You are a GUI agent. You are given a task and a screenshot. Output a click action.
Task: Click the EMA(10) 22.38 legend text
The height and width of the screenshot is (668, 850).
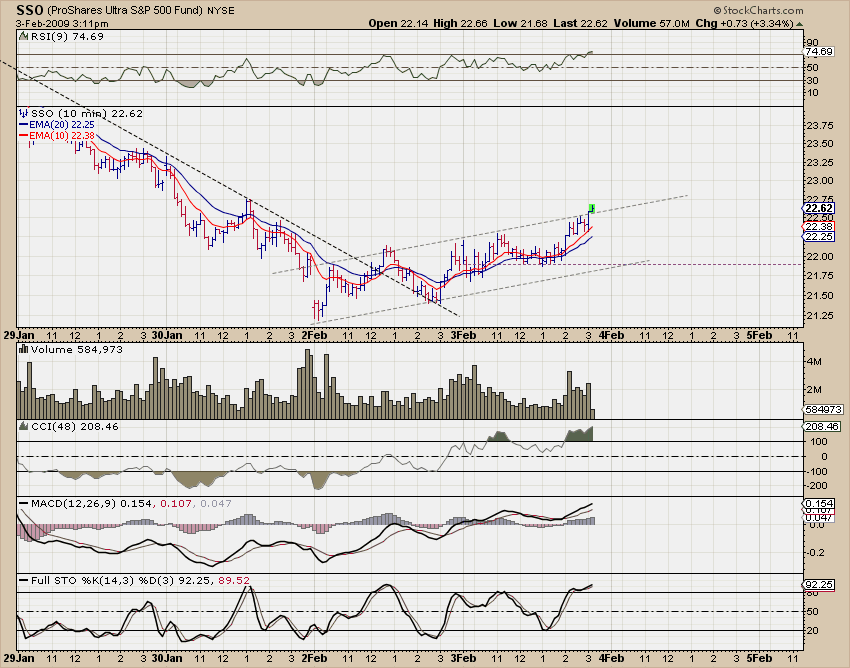tap(61, 136)
